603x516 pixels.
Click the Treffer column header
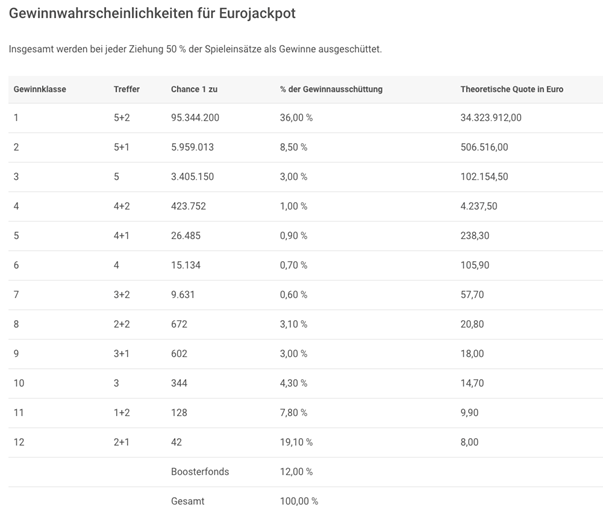[127, 89]
